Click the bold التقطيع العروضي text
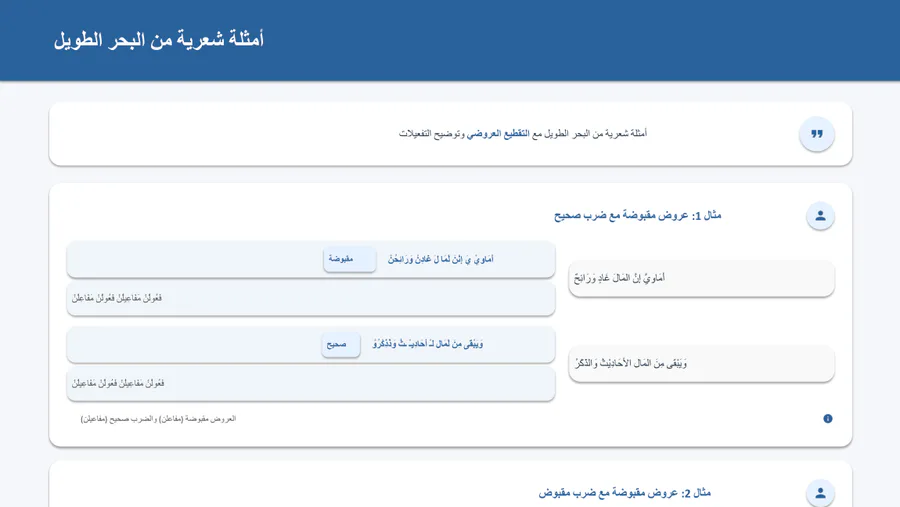The height and width of the screenshot is (507, 900). (499, 134)
